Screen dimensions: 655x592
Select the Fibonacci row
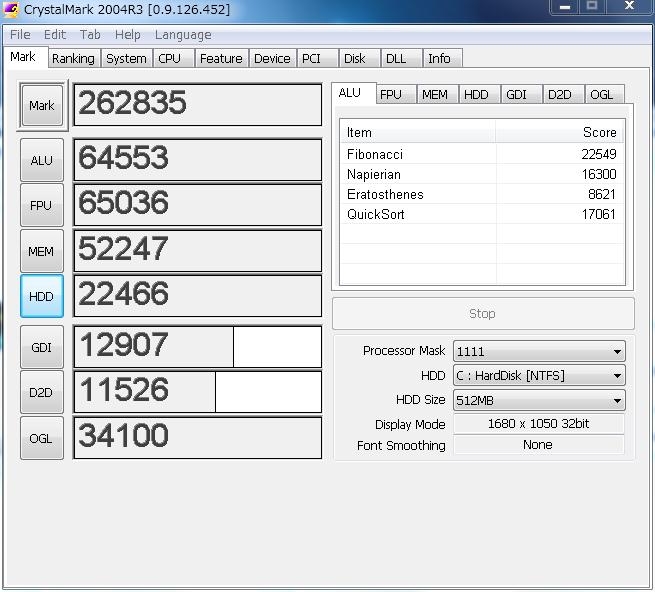(482, 154)
